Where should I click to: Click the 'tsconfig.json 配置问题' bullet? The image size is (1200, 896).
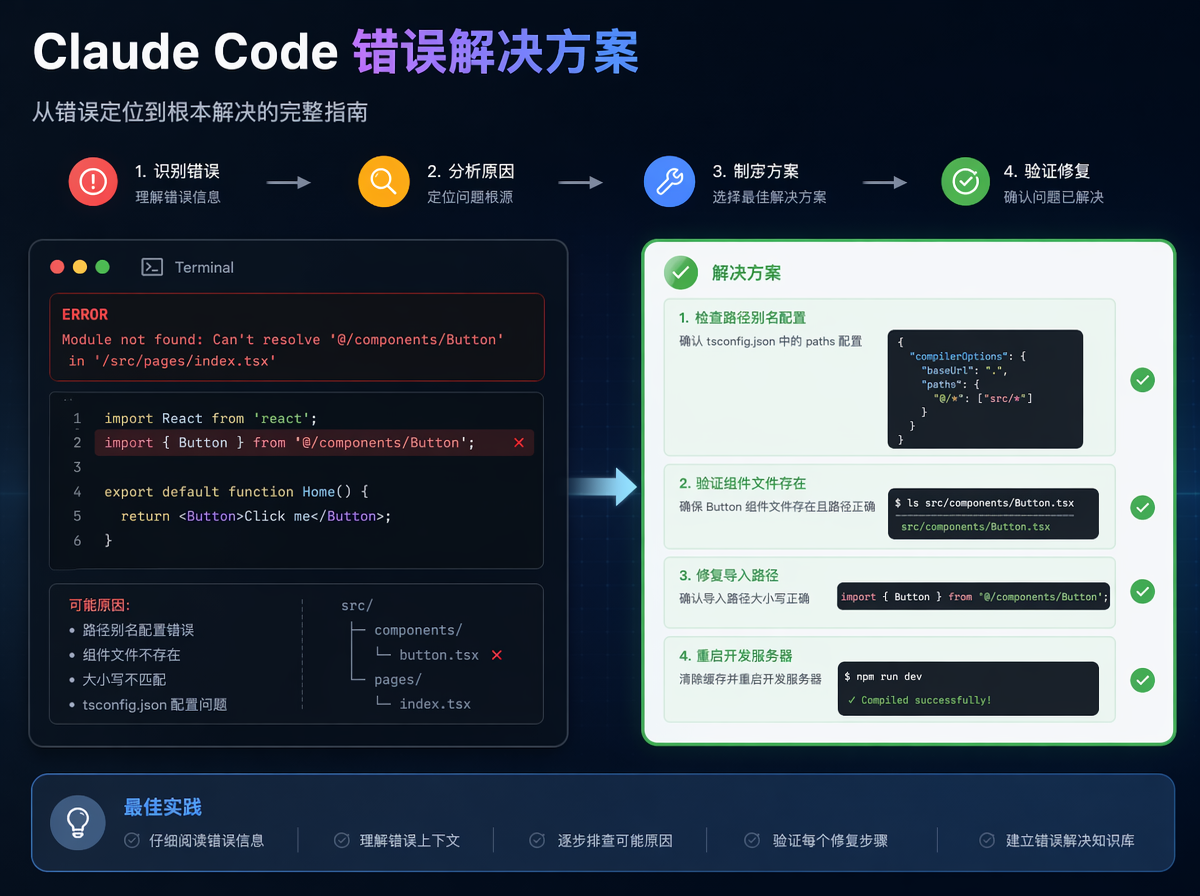pos(155,704)
